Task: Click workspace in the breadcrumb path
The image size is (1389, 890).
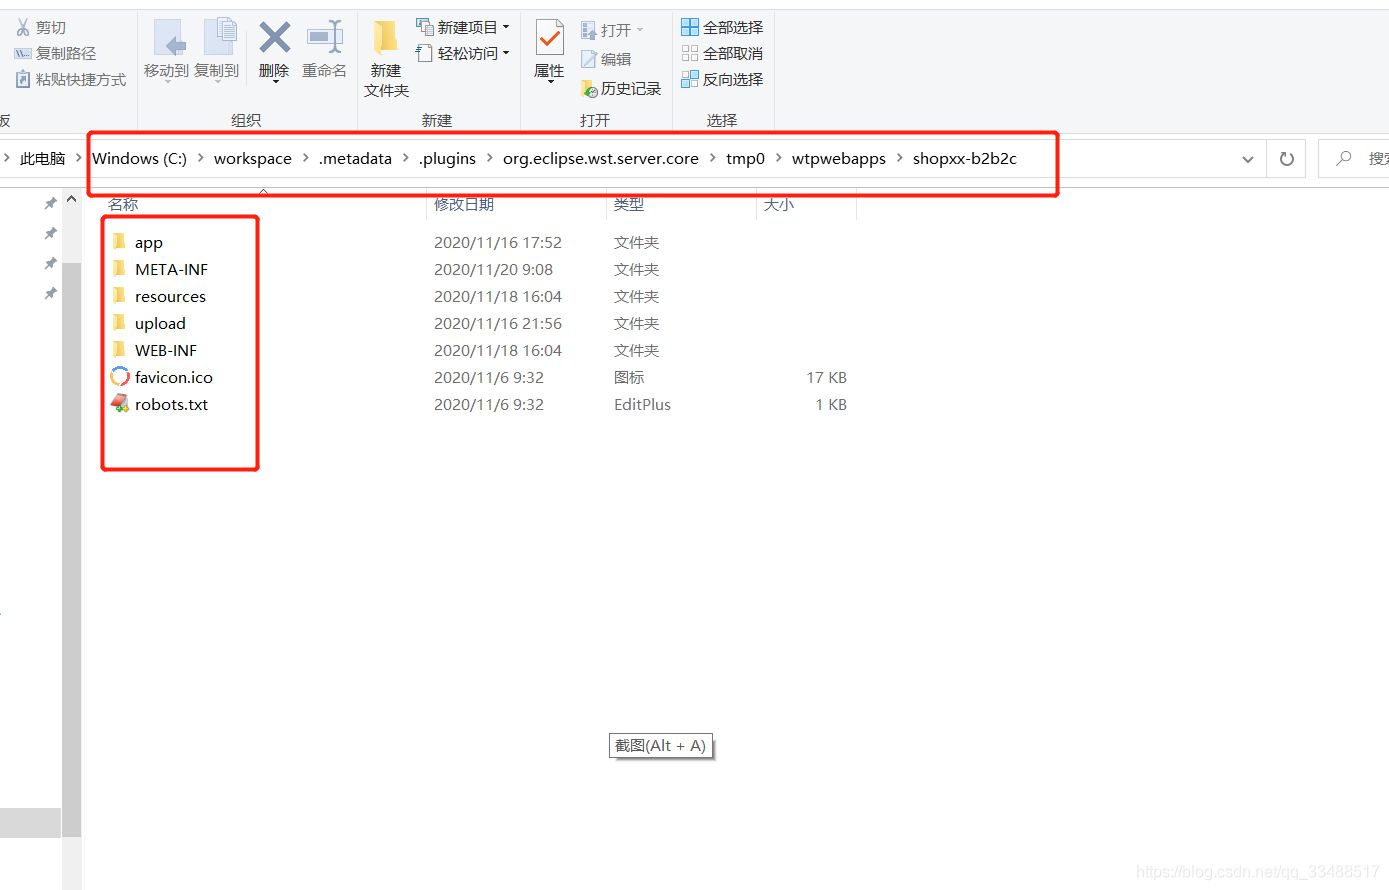Action: tap(253, 158)
